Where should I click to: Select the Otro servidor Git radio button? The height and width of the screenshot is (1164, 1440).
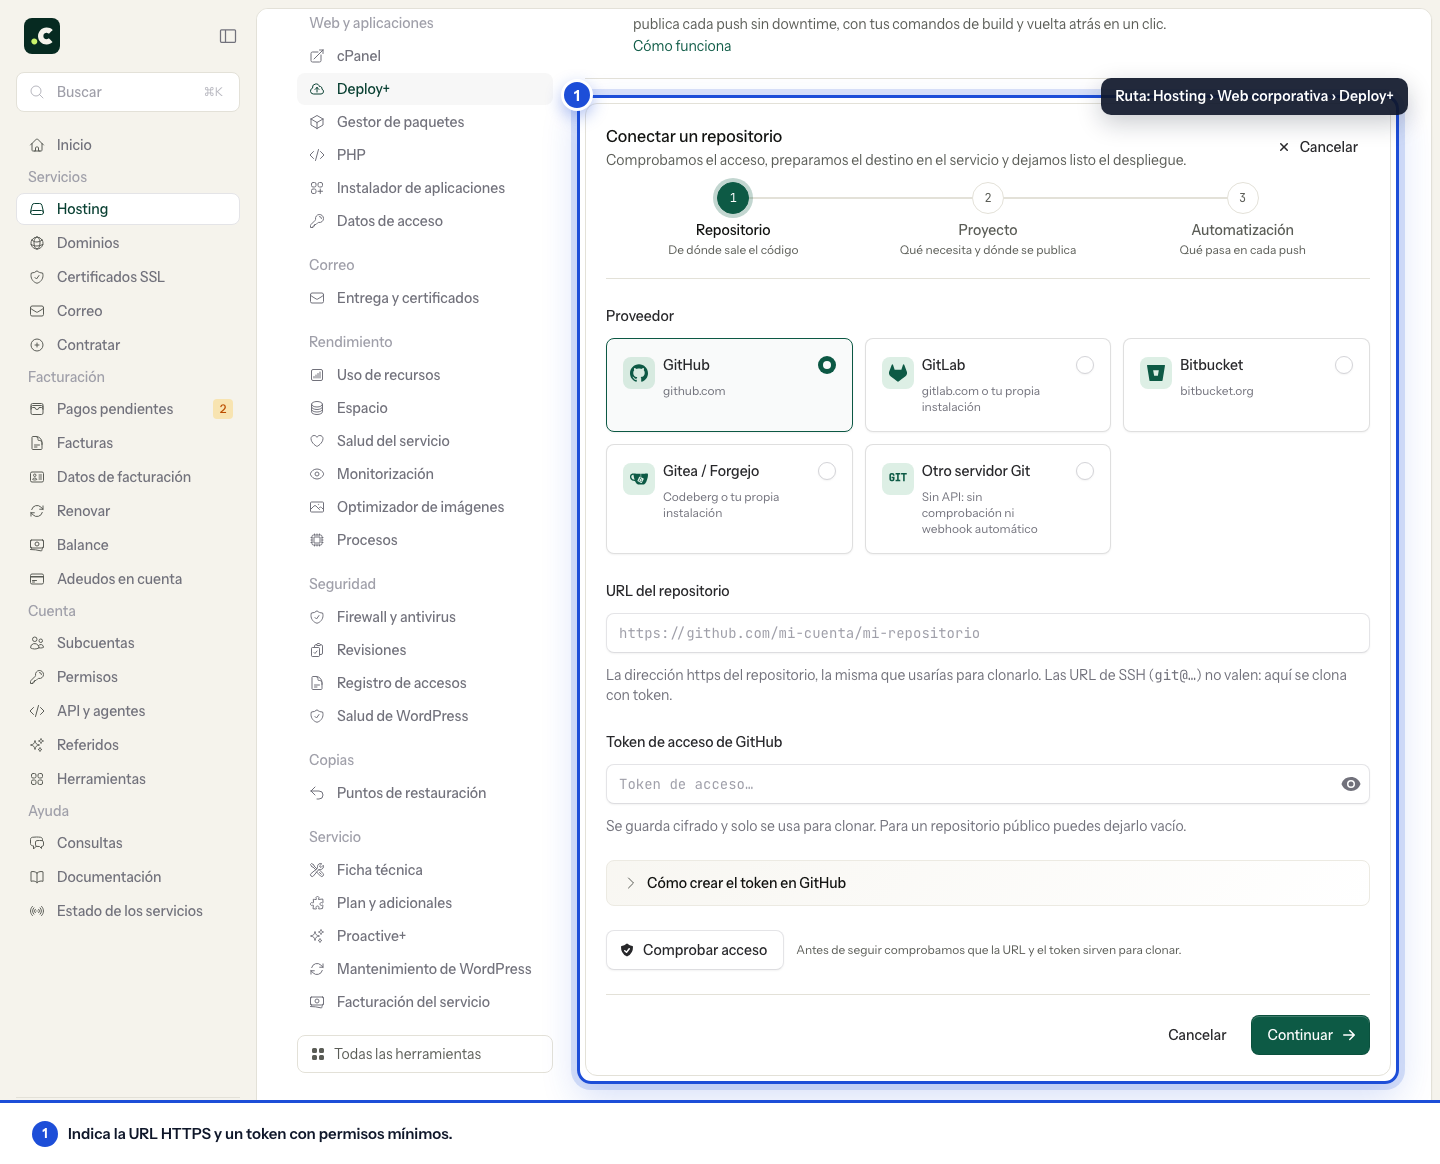point(1085,471)
